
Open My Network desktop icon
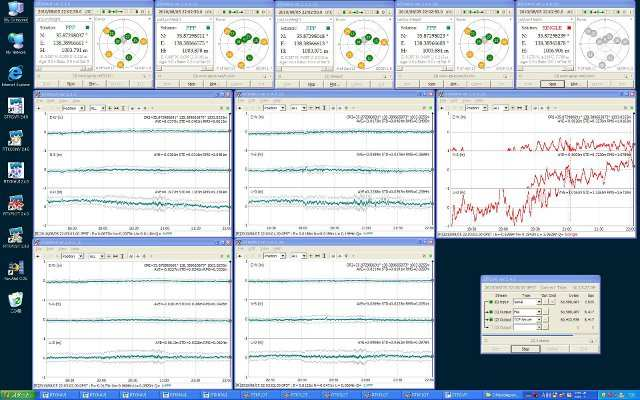(16, 43)
